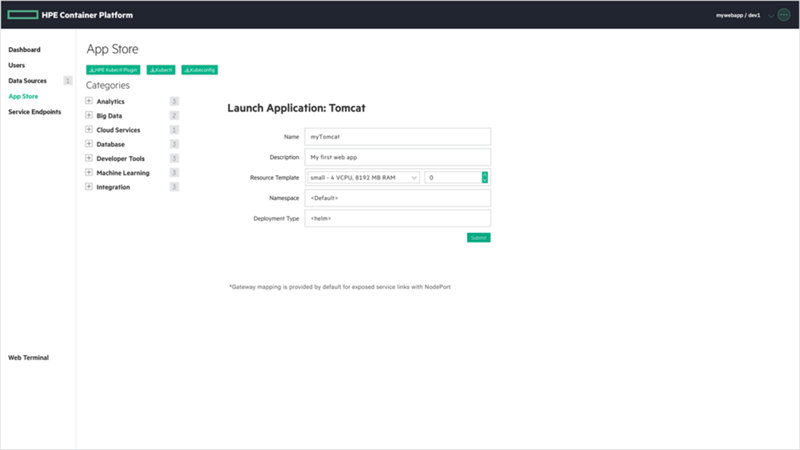Select App Store in sidebar
Screen dimensions: 800x450
coord(23,96)
